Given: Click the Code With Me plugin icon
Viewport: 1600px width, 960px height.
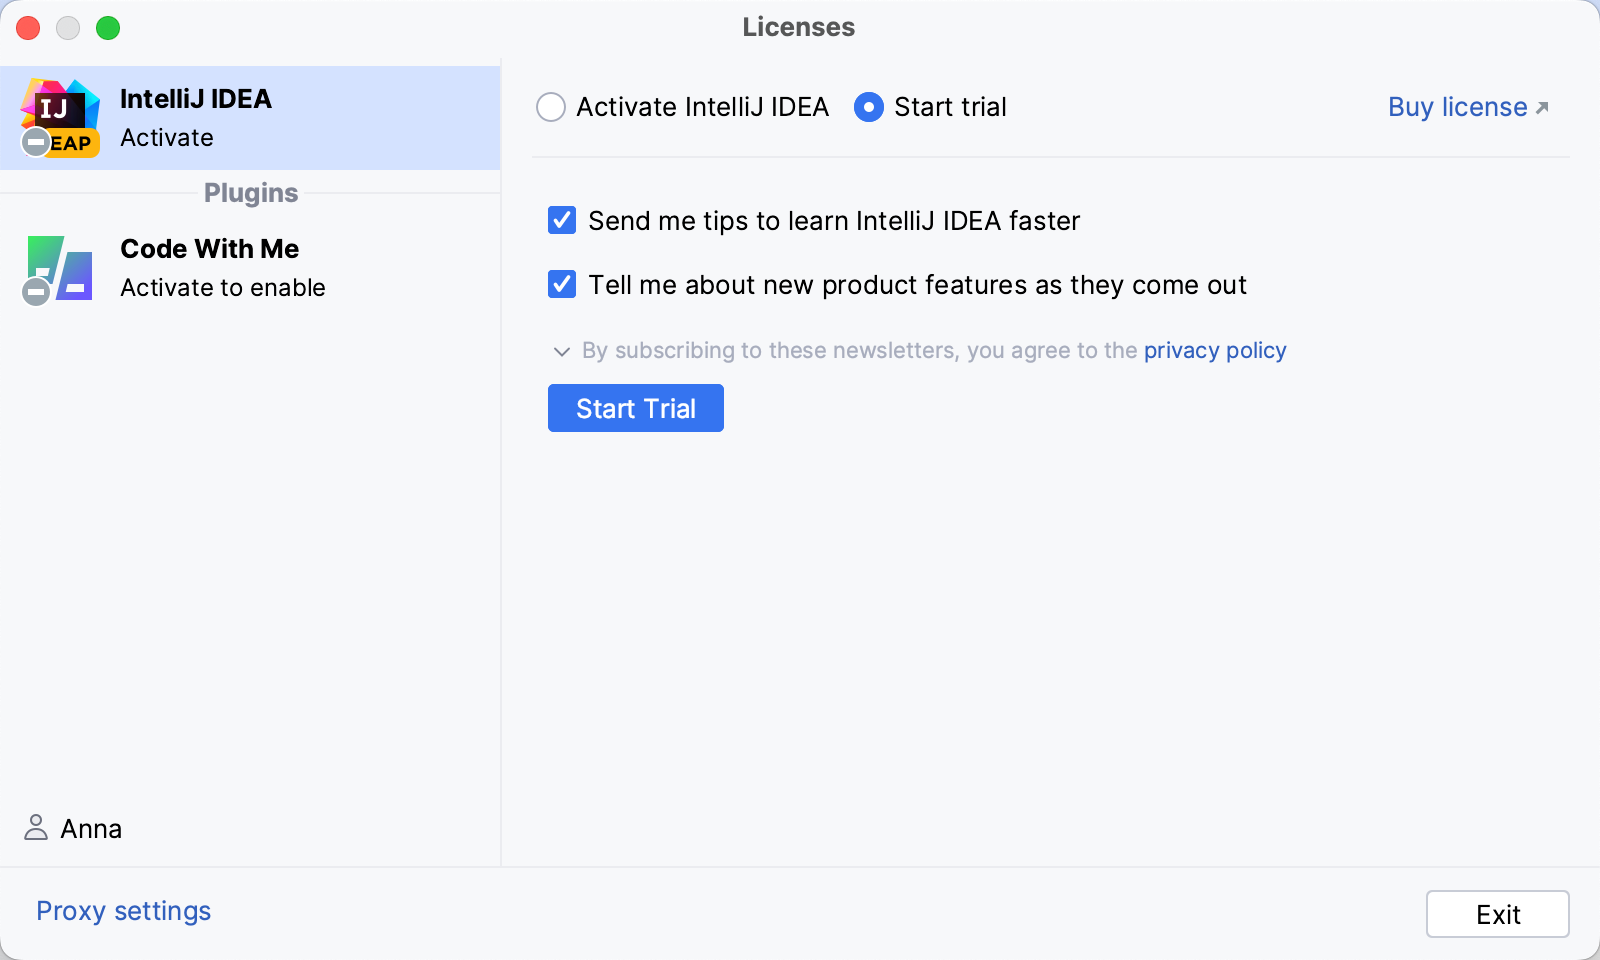Looking at the screenshot, I should 59,269.
